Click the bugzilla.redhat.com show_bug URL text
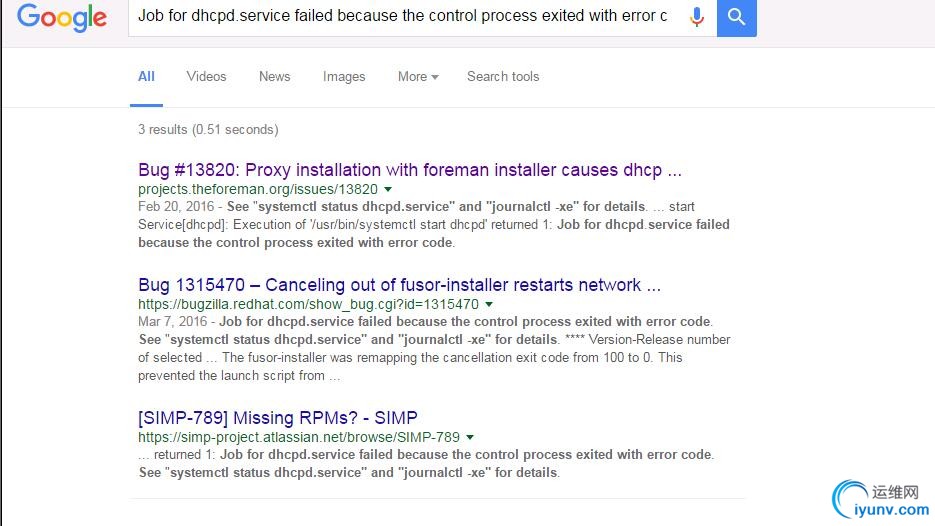 [x=308, y=304]
